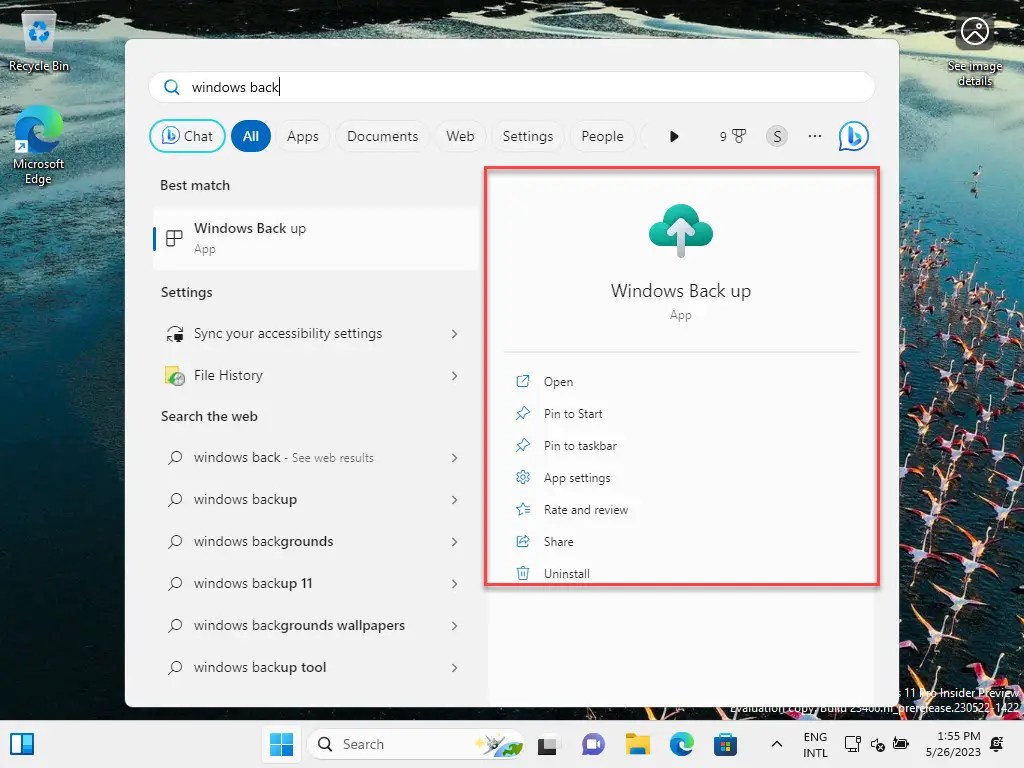
Task: Open Microsoft Store from the taskbar
Action: click(725, 744)
